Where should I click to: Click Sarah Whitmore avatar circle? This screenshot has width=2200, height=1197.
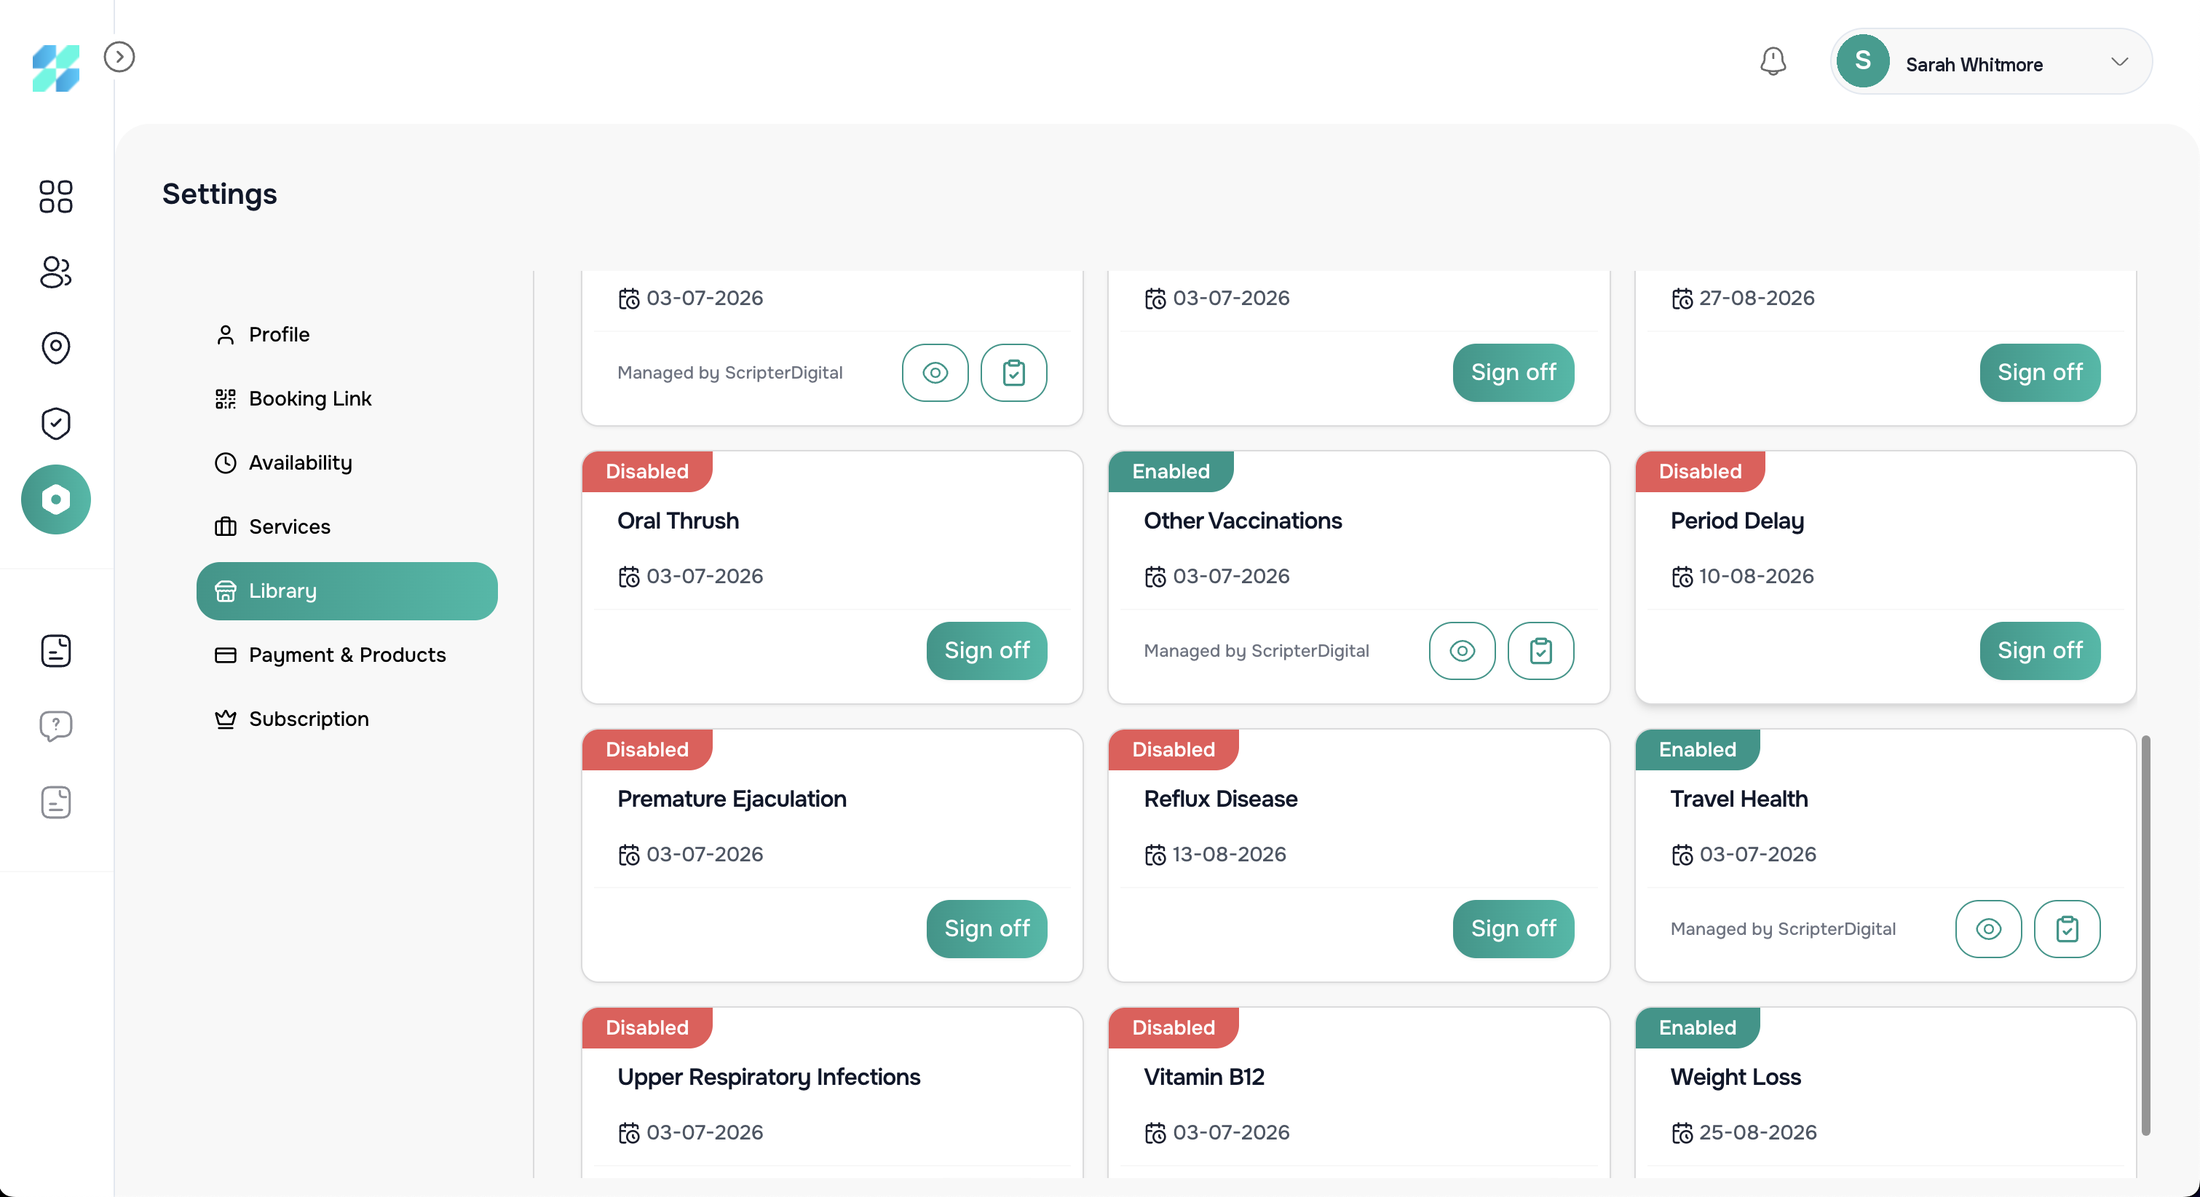(x=1863, y=61)
